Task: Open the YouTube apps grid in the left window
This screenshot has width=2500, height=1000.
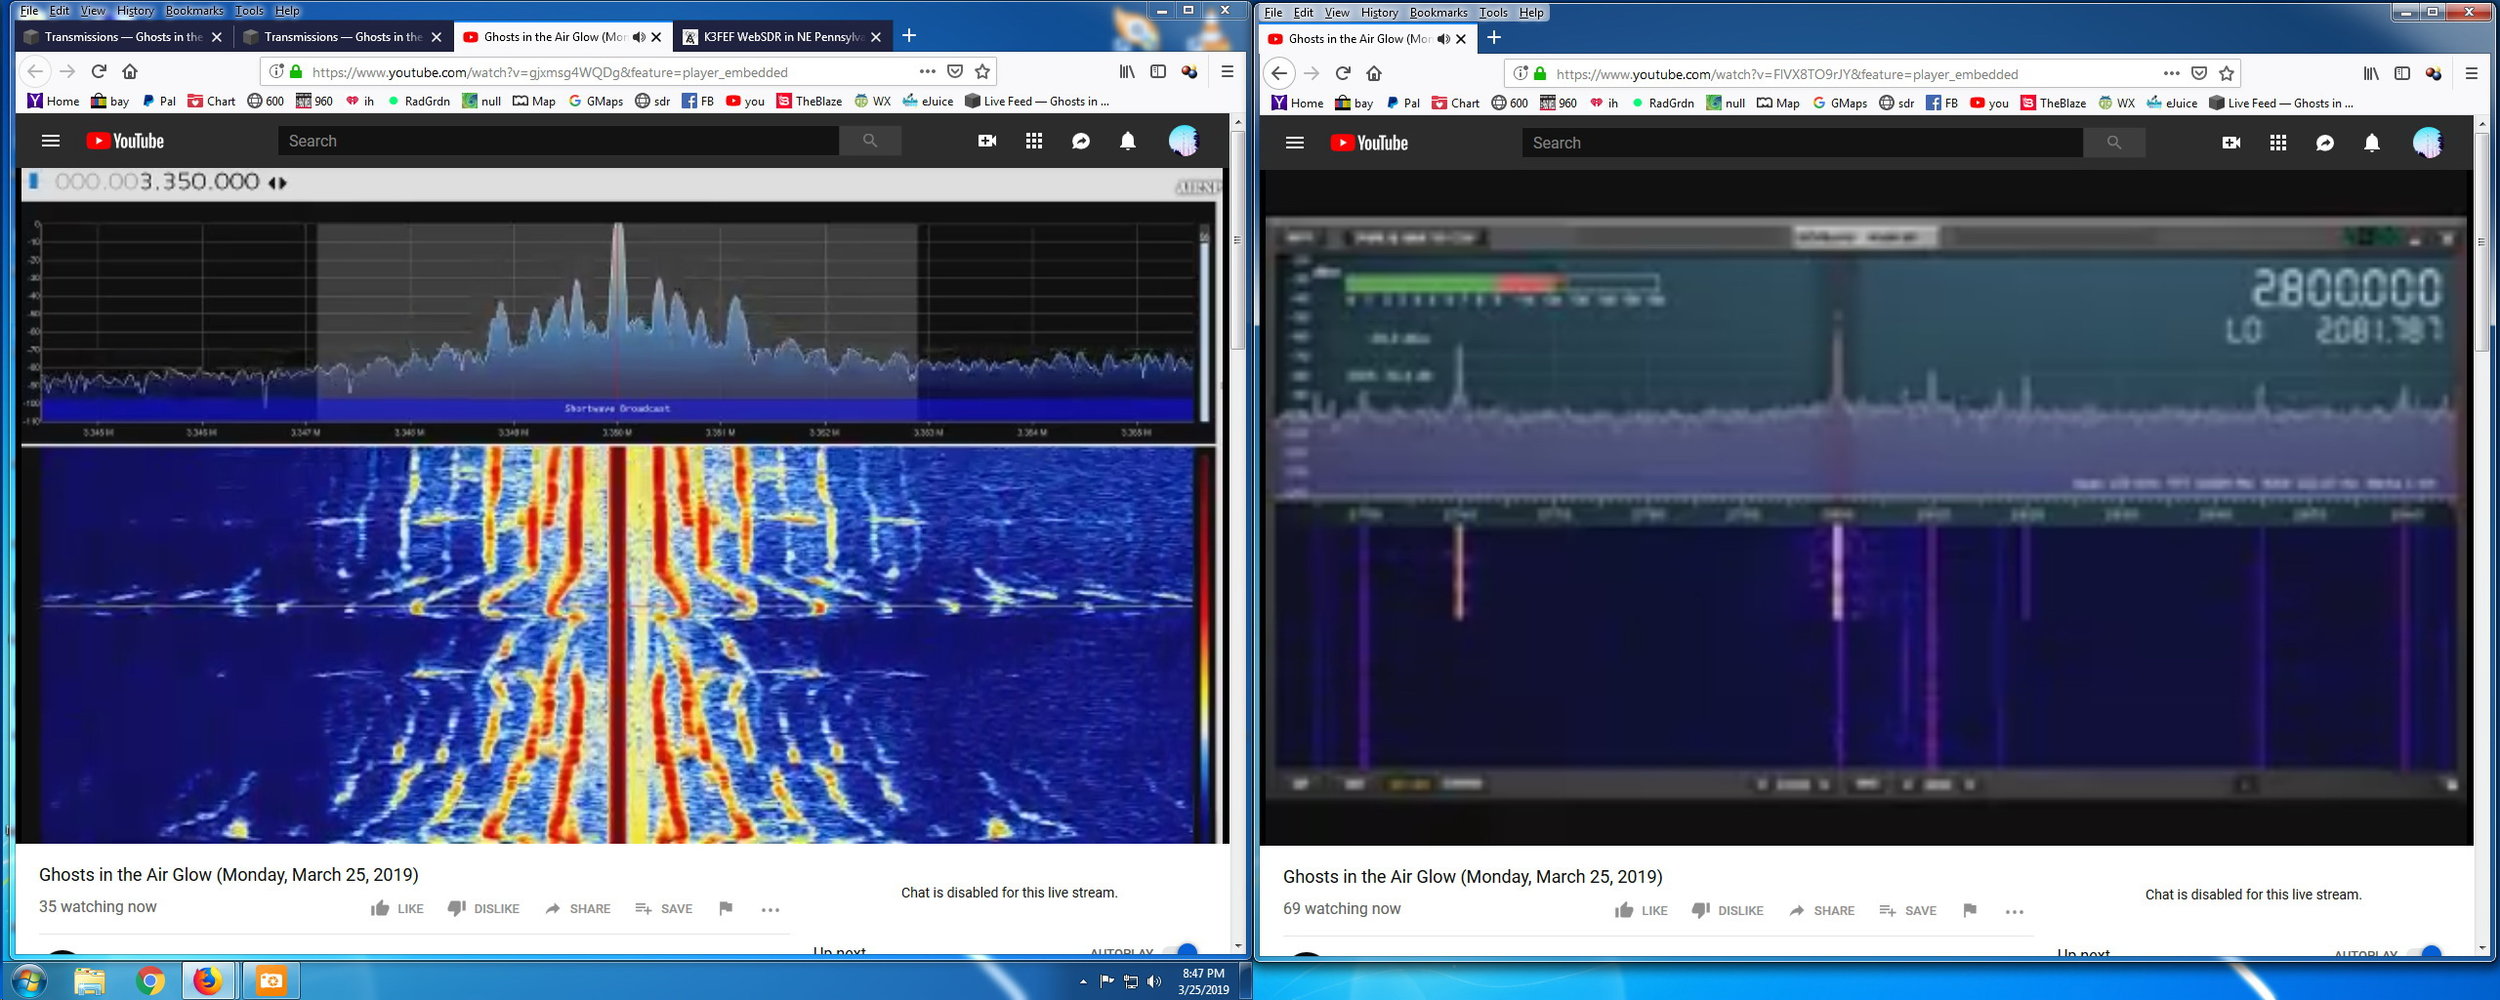Action: tap(1034, 141)
